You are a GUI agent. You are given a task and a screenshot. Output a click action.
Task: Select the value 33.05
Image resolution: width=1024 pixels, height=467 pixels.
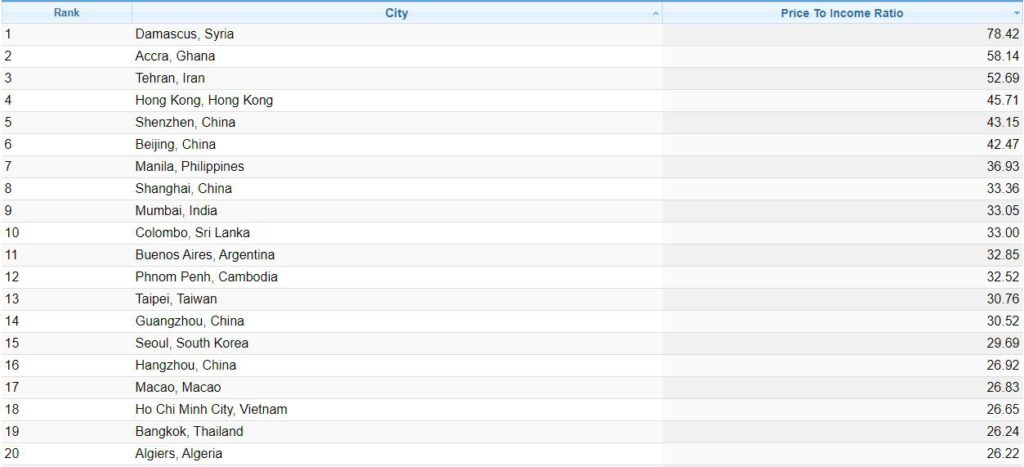point(1002,211)
